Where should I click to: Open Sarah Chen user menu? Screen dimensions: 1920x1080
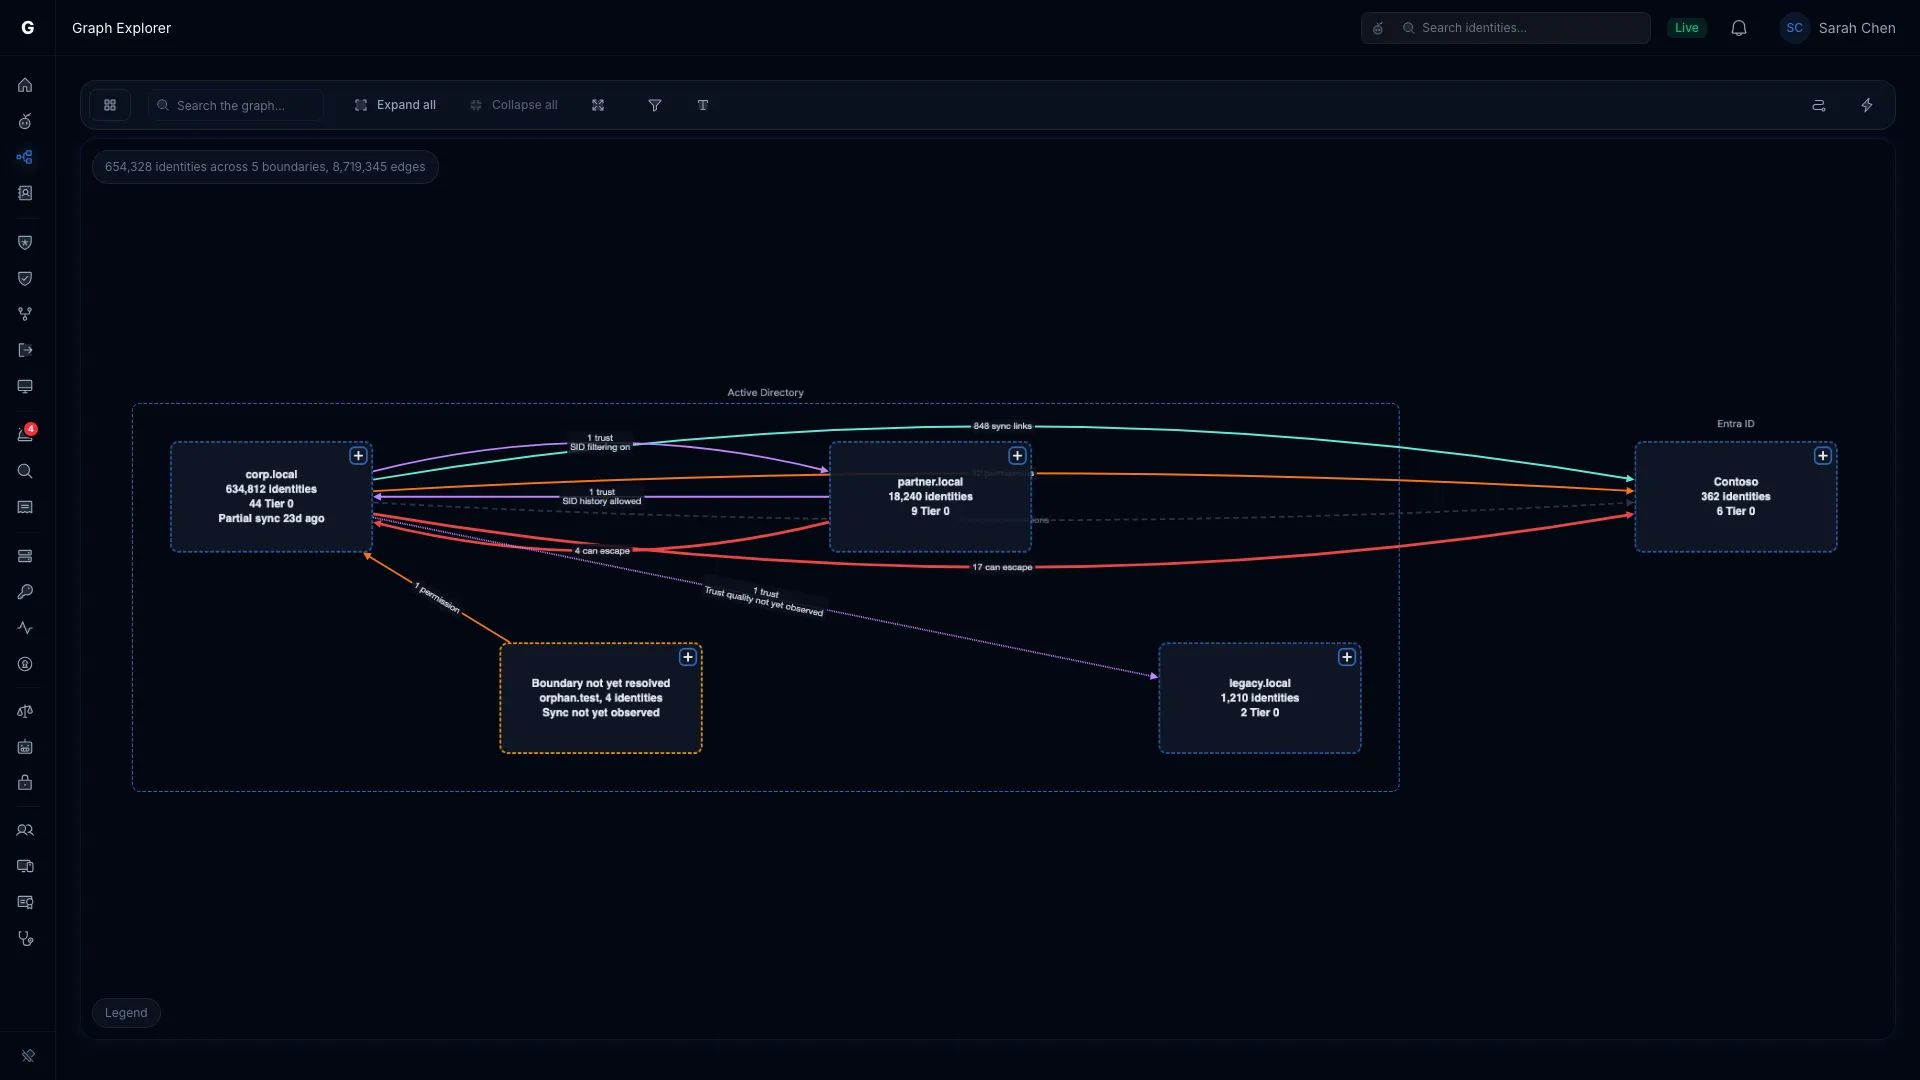(x=1838, y=28)
